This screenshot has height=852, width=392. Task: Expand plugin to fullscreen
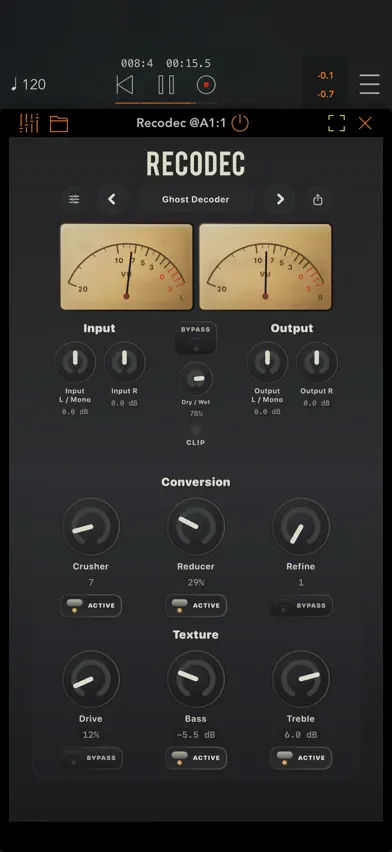(337, 123)
